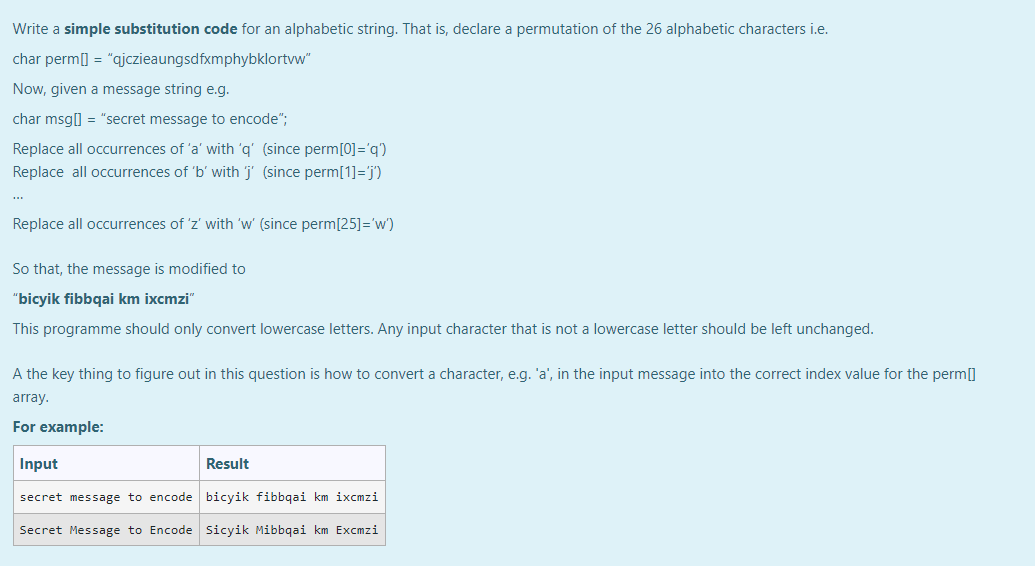Click the 'For example:' heading
1035x566 pixels.
coord(58,427)
